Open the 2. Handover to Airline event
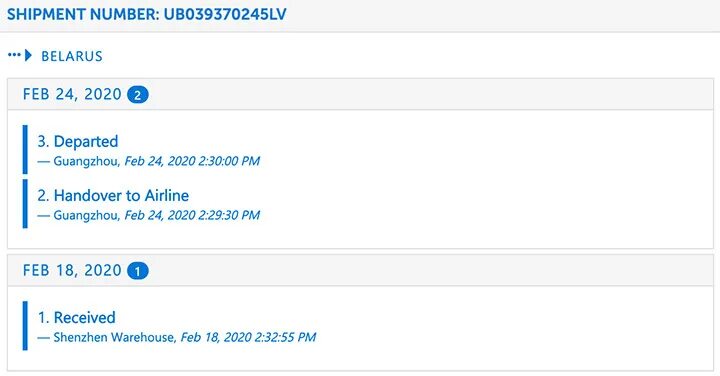Viewport: 720px width, 376px height. click(x=113, y=196)
